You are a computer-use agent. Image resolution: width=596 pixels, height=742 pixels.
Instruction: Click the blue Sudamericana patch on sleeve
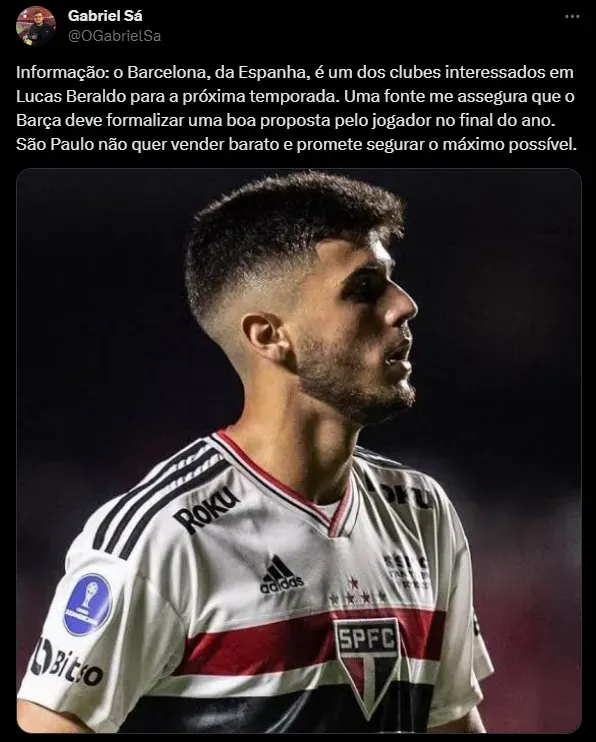click(88, 604)
